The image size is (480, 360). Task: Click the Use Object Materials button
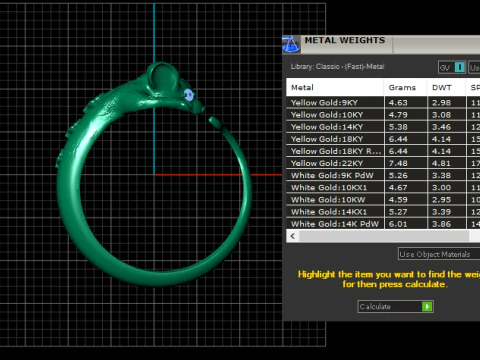(439, 254)
